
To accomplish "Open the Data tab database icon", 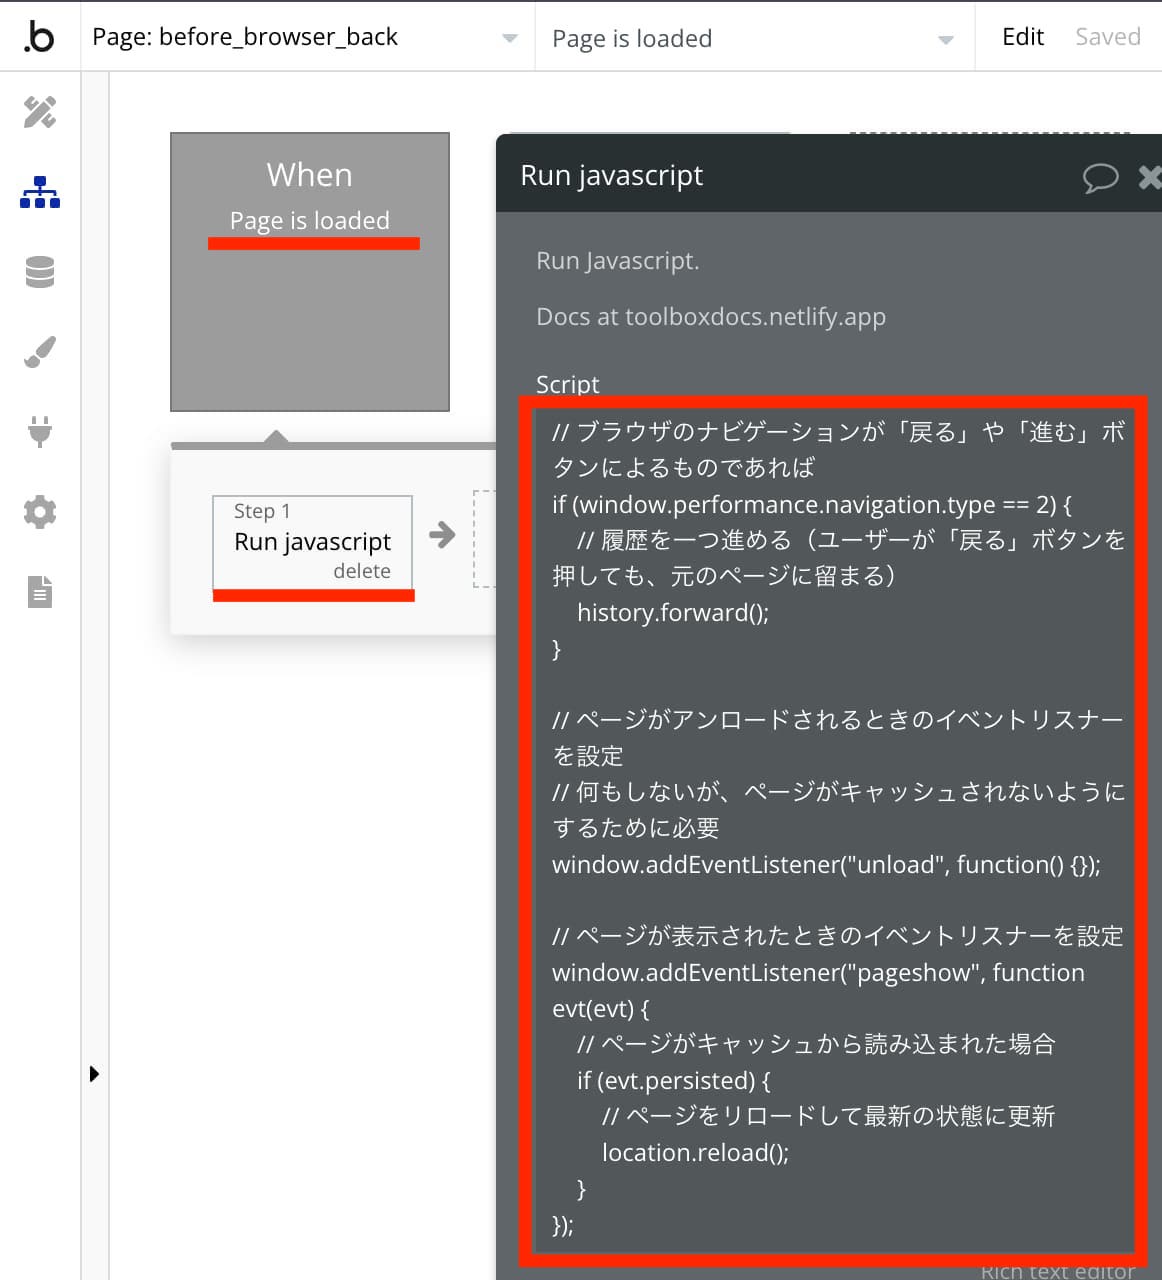I will point(40,272).
